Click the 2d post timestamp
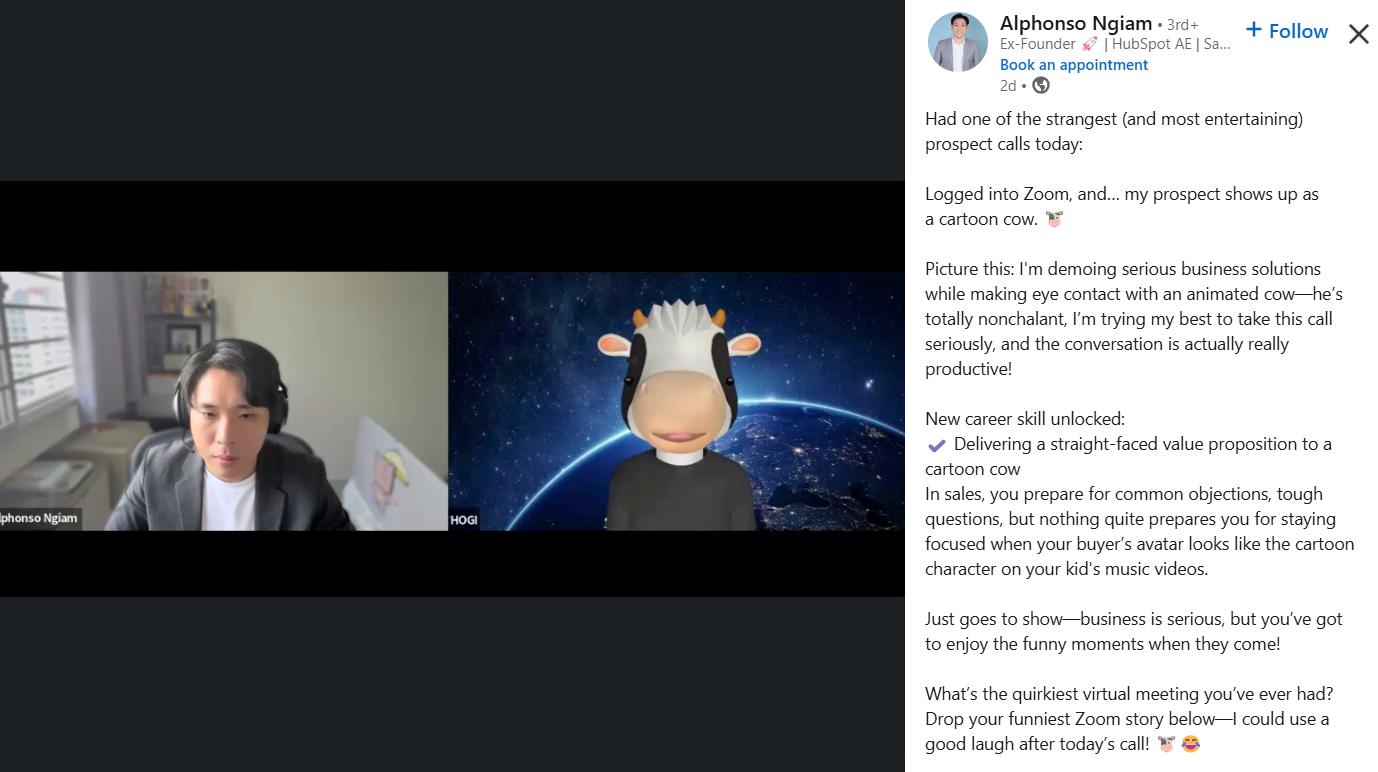Viewport: 1378px width, 772px height. pyautogui.click(x=1008, y=86)
